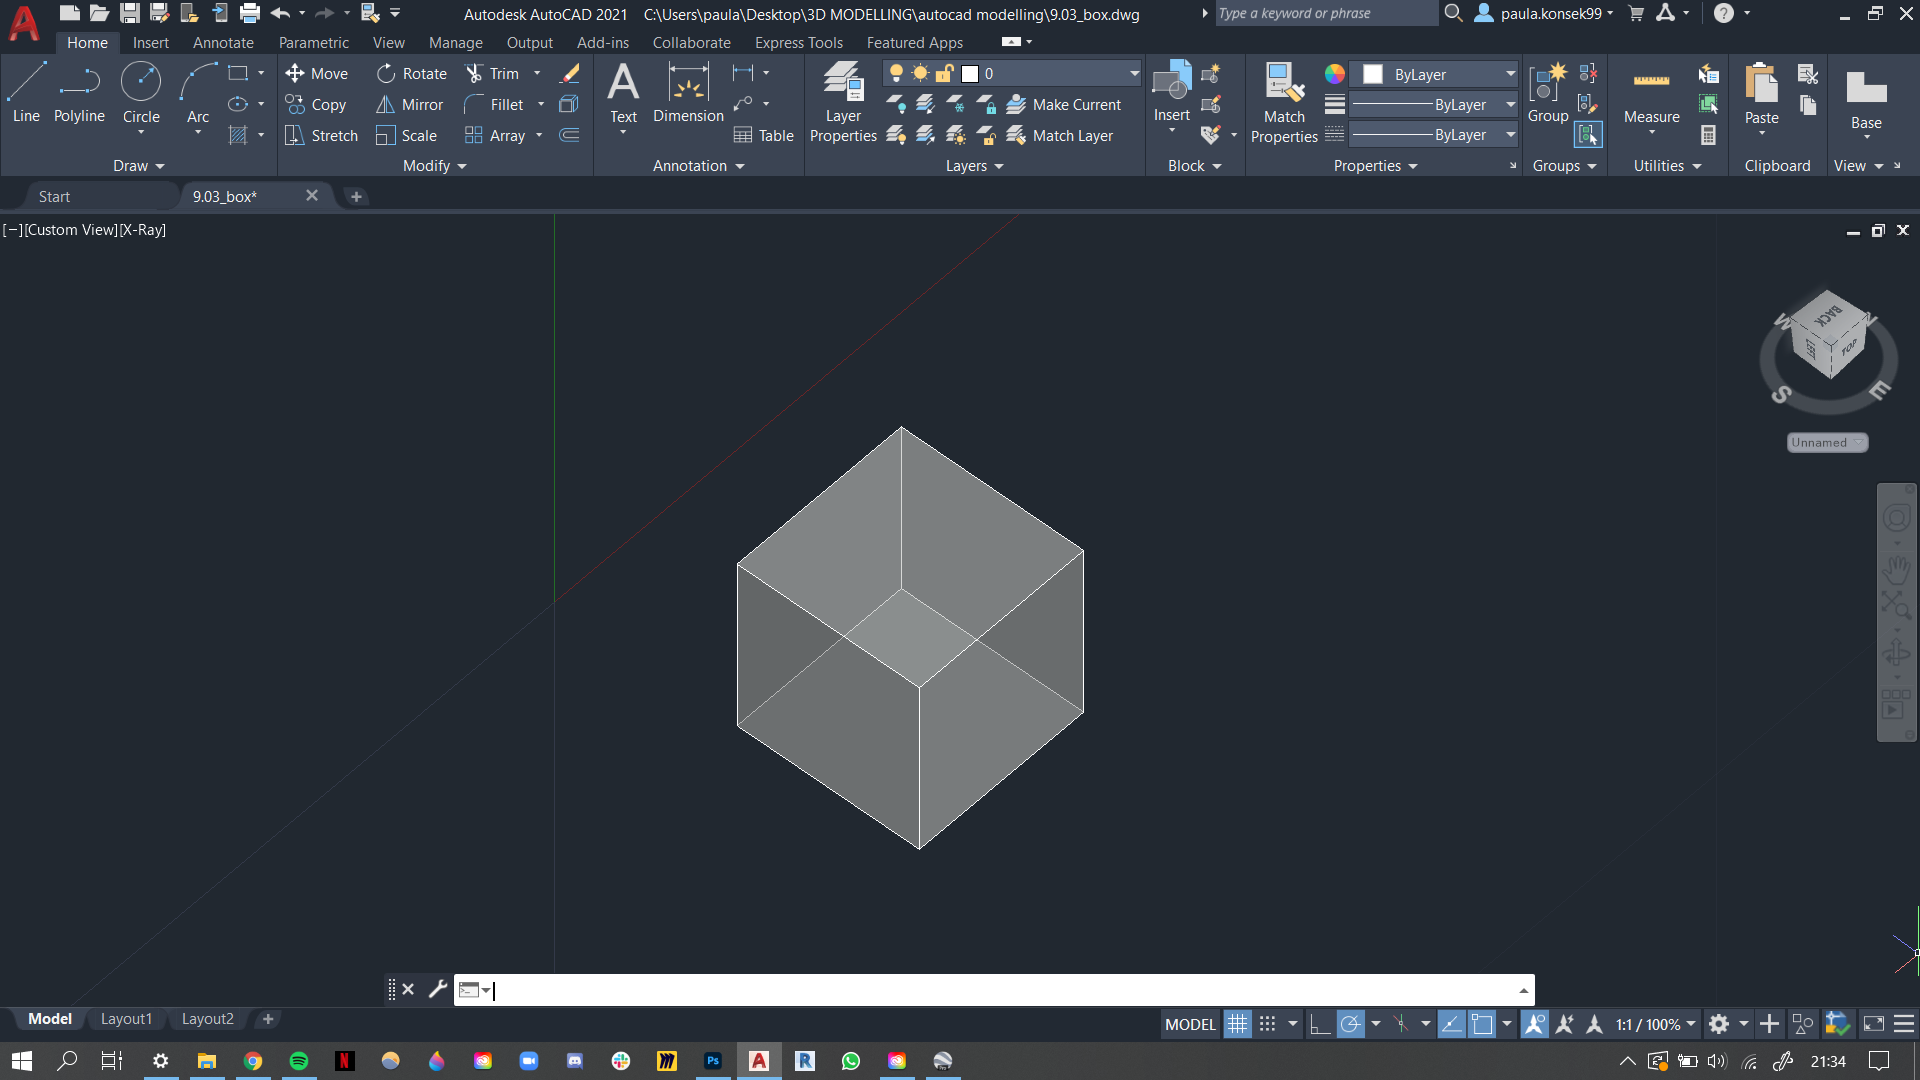Click the Measure utility

pos(1651,92)
